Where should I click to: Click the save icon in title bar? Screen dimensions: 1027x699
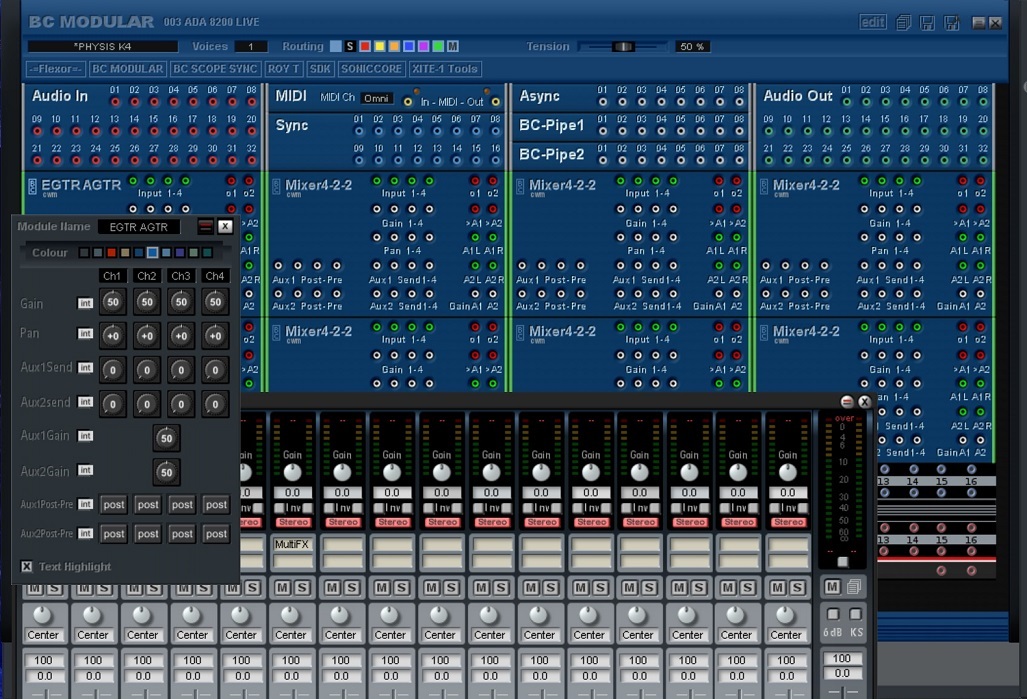point(927,23)
